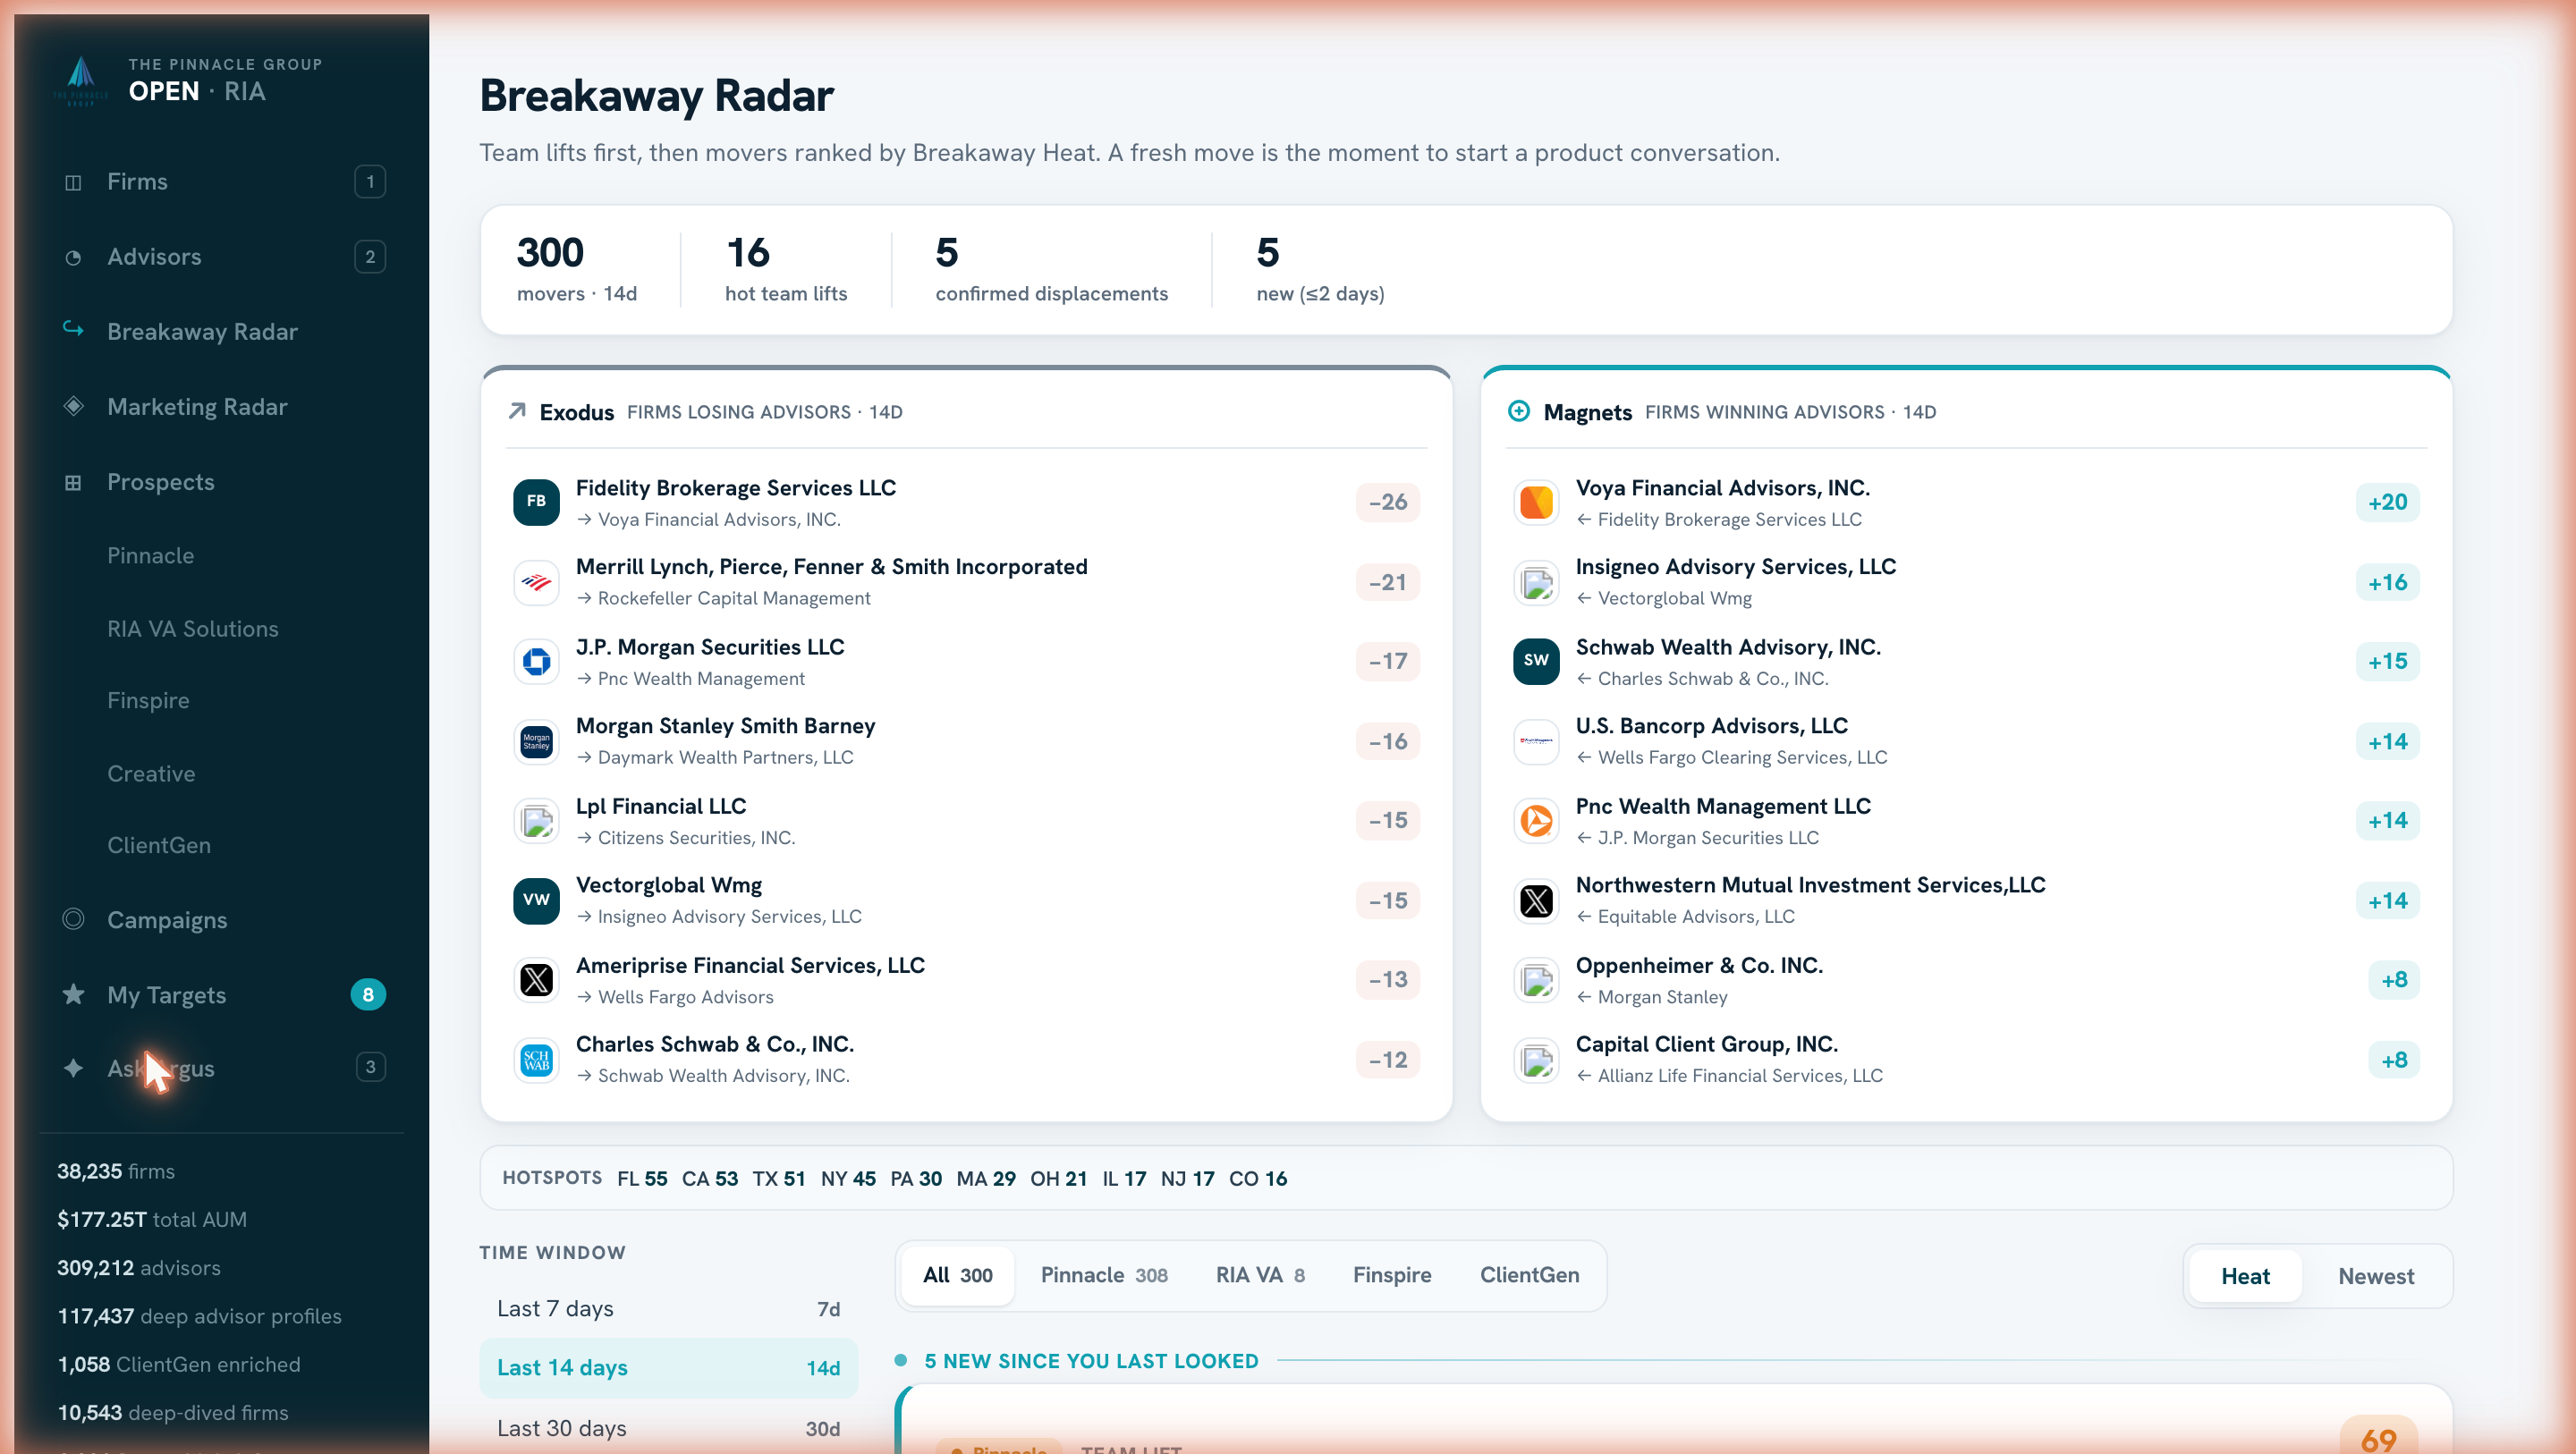
Task: Switch to the ClientGen tab
Action: coord(1529,1275)
